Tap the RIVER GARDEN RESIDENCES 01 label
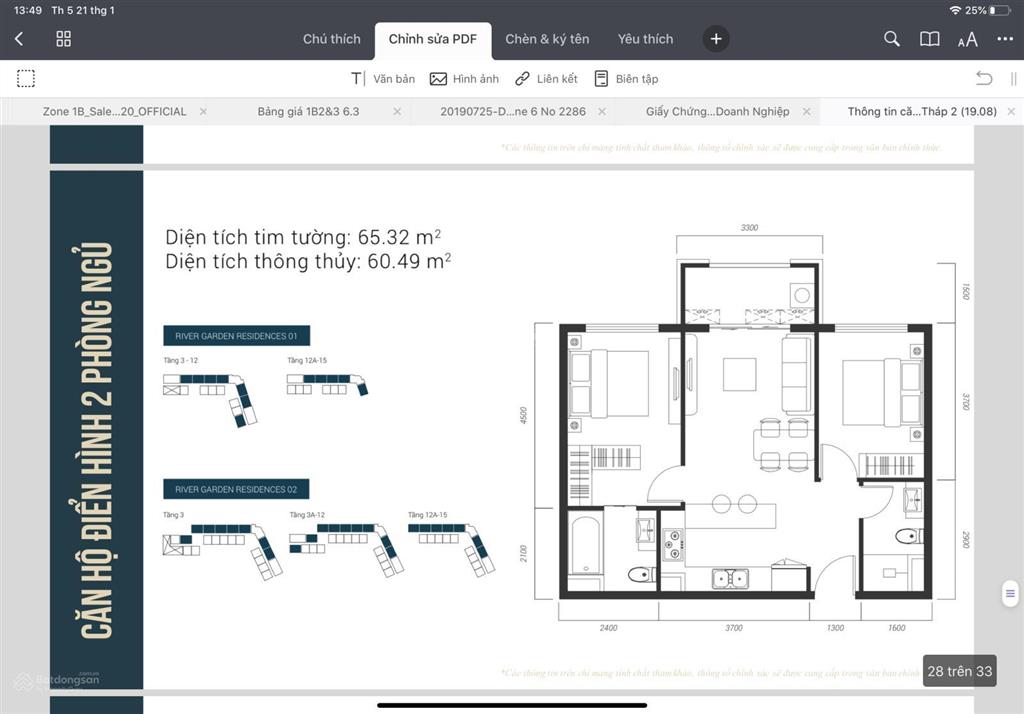1024x714 pixels. [x=236, y=336]
